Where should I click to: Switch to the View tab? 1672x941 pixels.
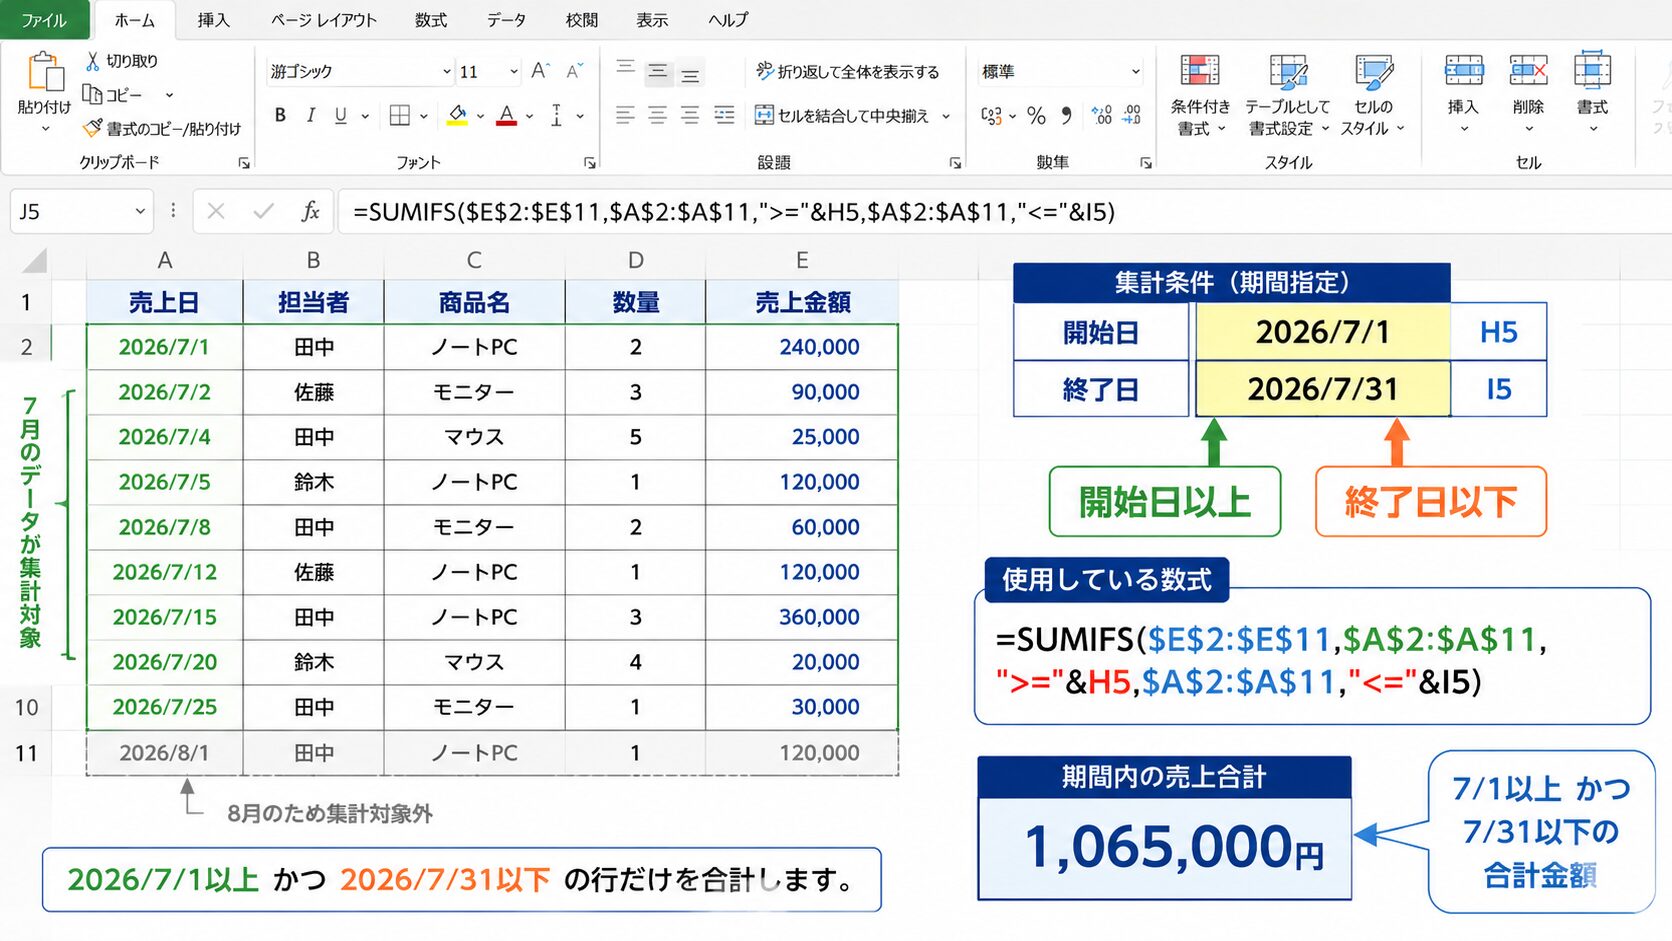click(x=652, y=20)
